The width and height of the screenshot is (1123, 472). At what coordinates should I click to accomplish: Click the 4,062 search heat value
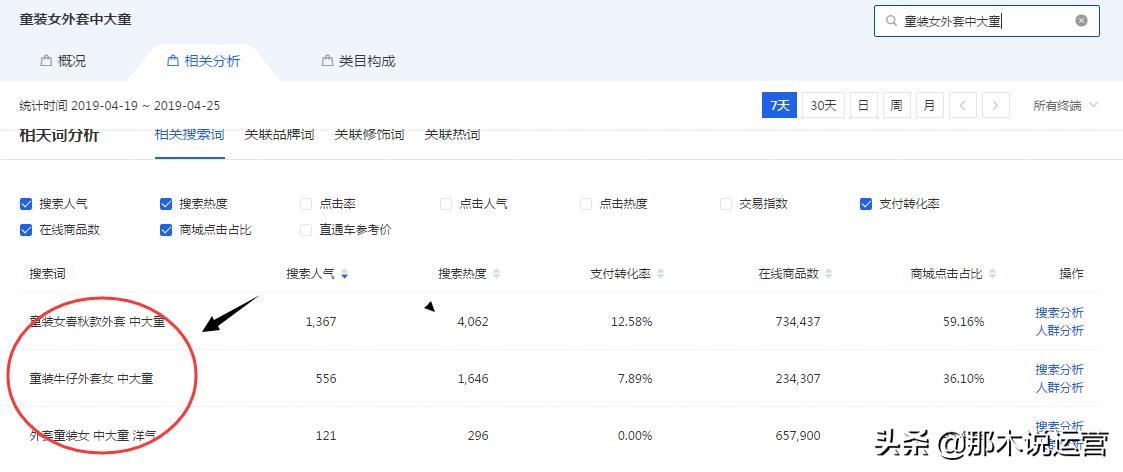473,322
